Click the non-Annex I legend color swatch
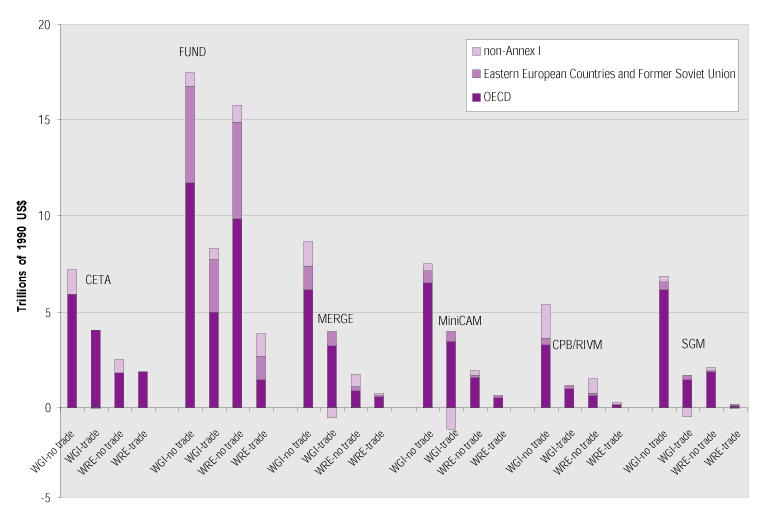This screenshot has width=767, height=528. (x=475, y=51)
